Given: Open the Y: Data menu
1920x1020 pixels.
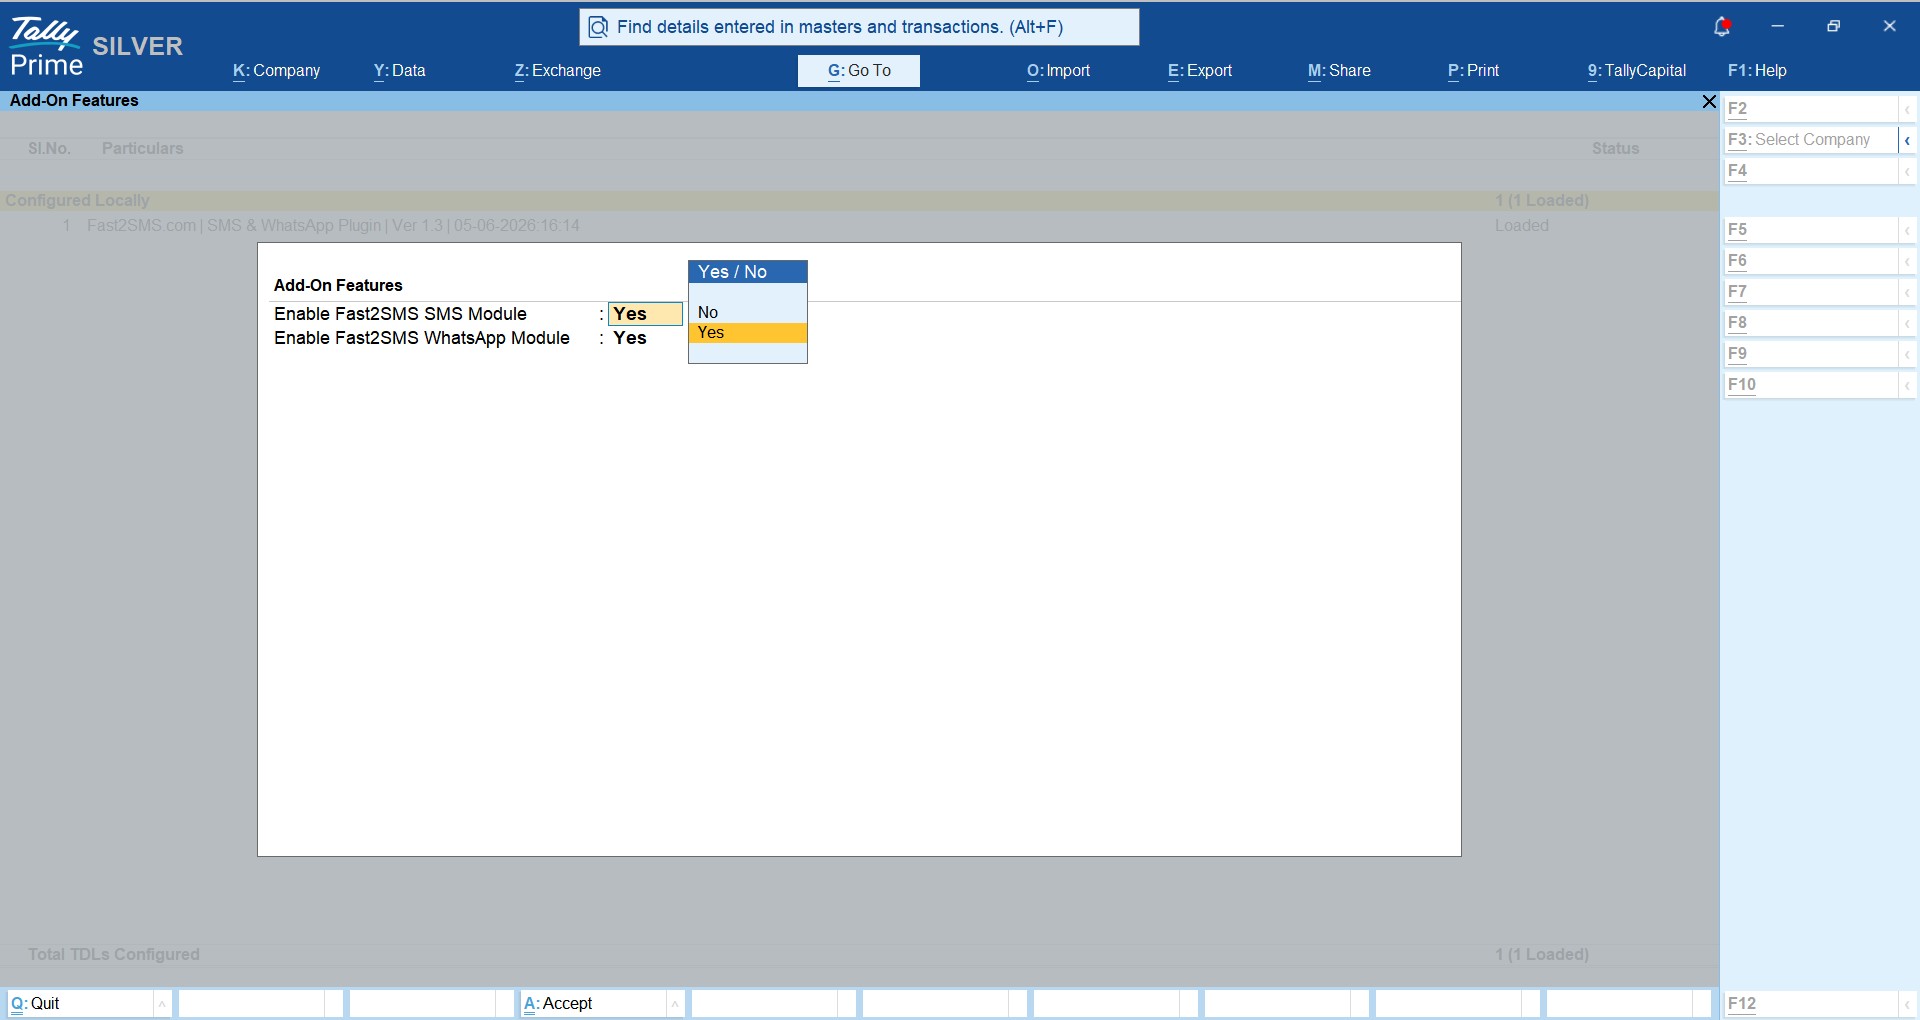Looking at the screenshot, I should pyautogui.click(x=400, y=71).
